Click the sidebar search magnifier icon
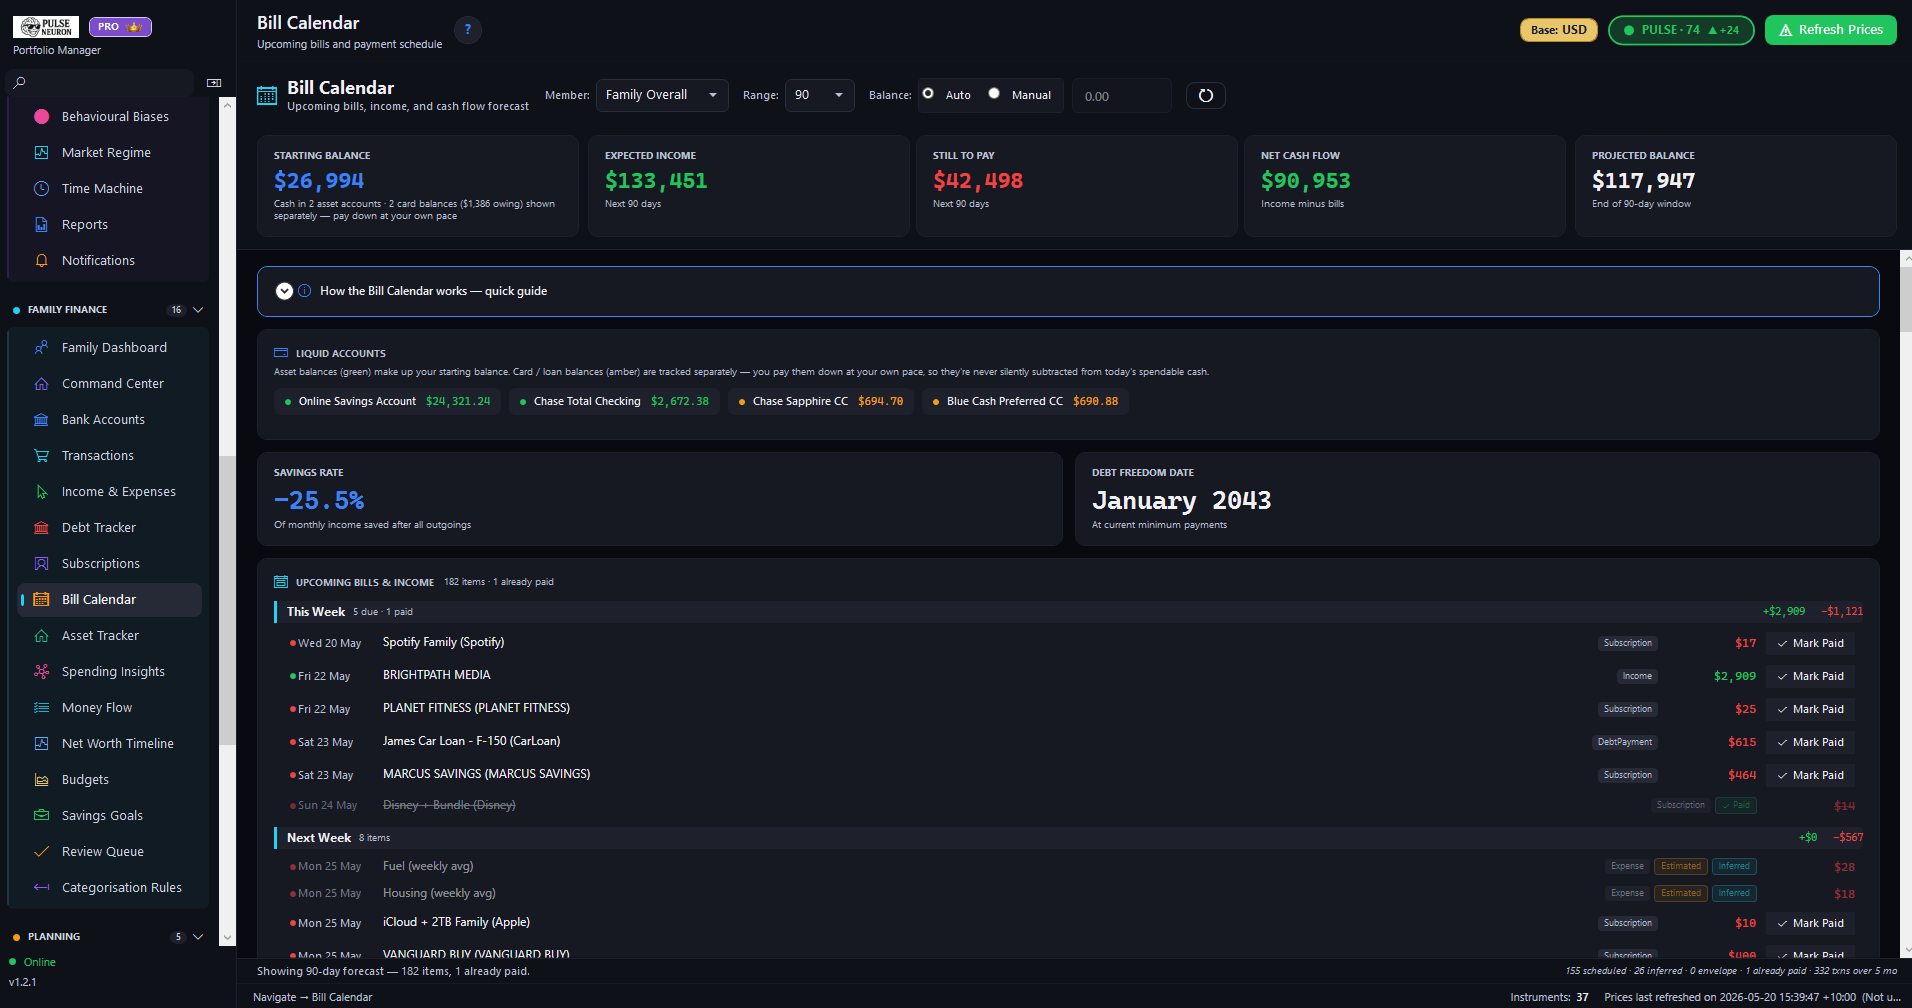1912x1008 pixels. [19, 83]
